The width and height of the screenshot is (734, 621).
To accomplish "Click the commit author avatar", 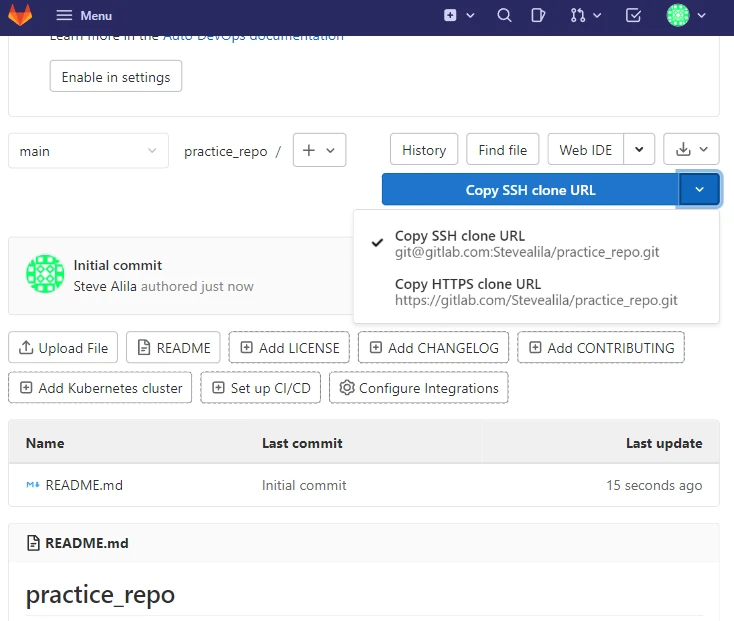I will pyautogui.click(x=45, y=274).
